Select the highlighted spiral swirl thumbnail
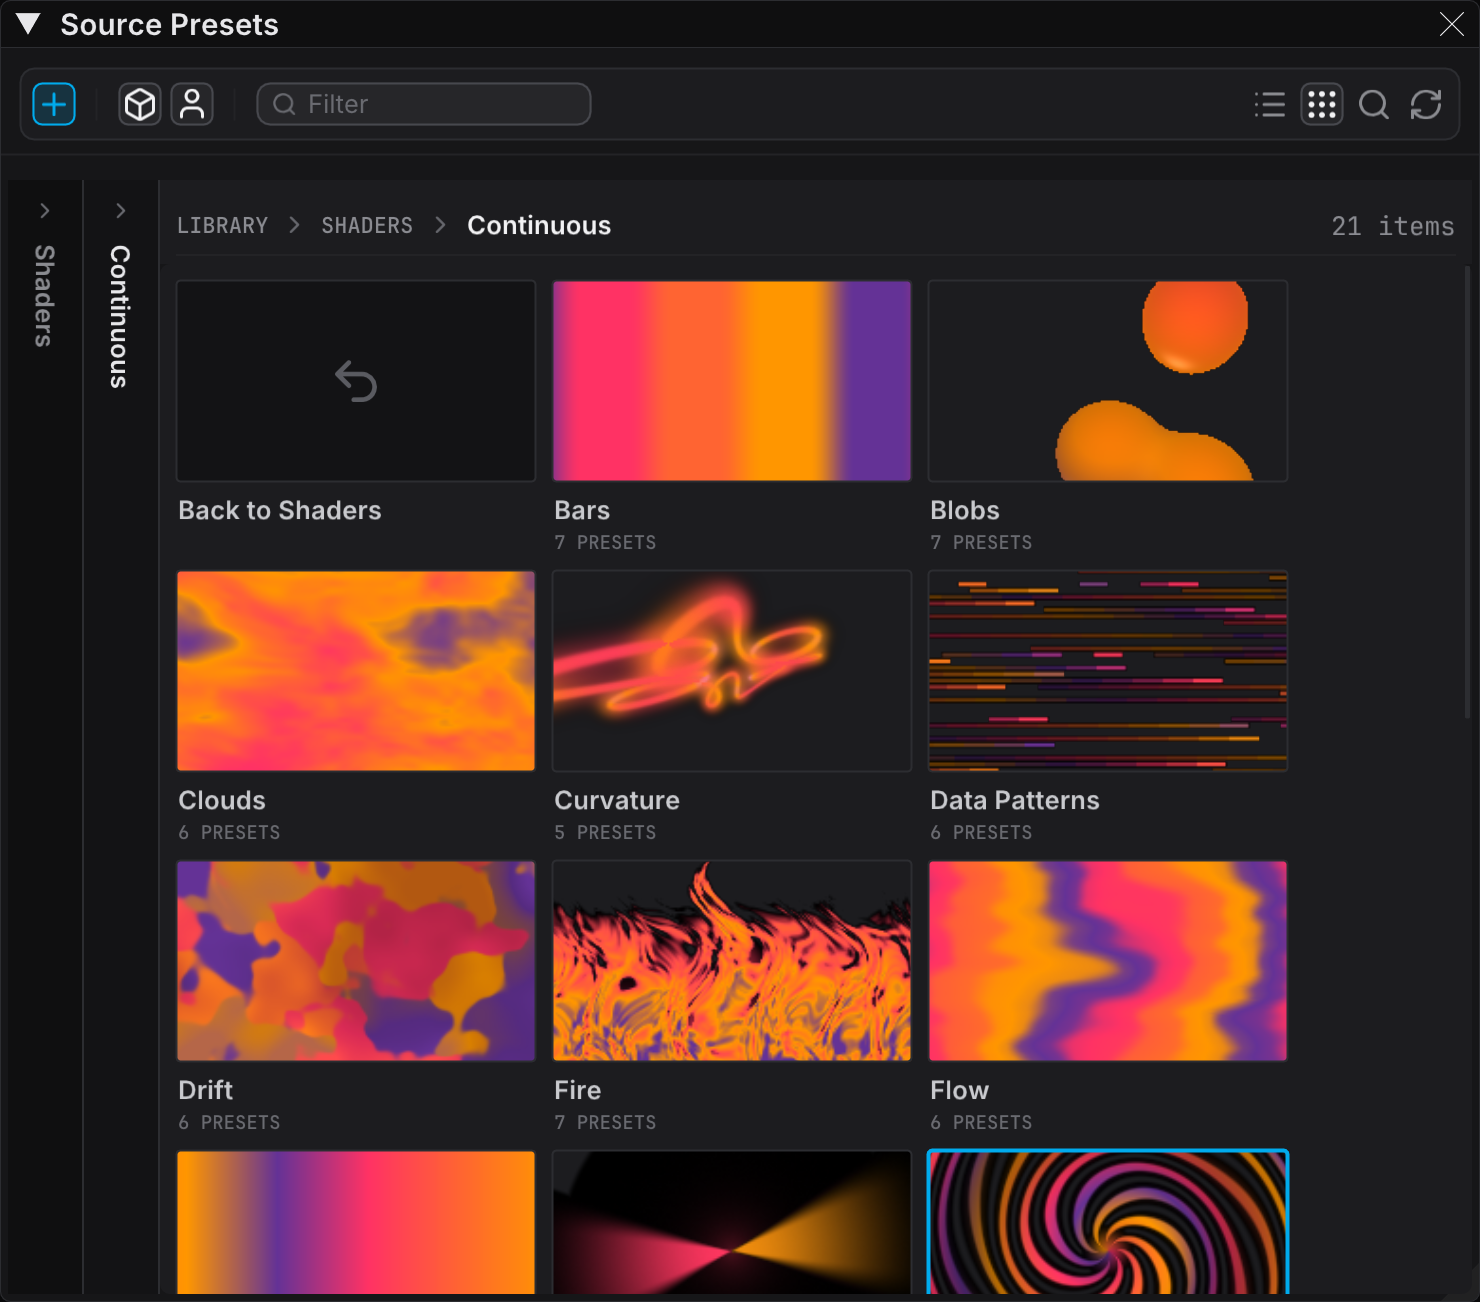The height and width of the screenshot is (1302, 1480). [x=1108, y=1222]
